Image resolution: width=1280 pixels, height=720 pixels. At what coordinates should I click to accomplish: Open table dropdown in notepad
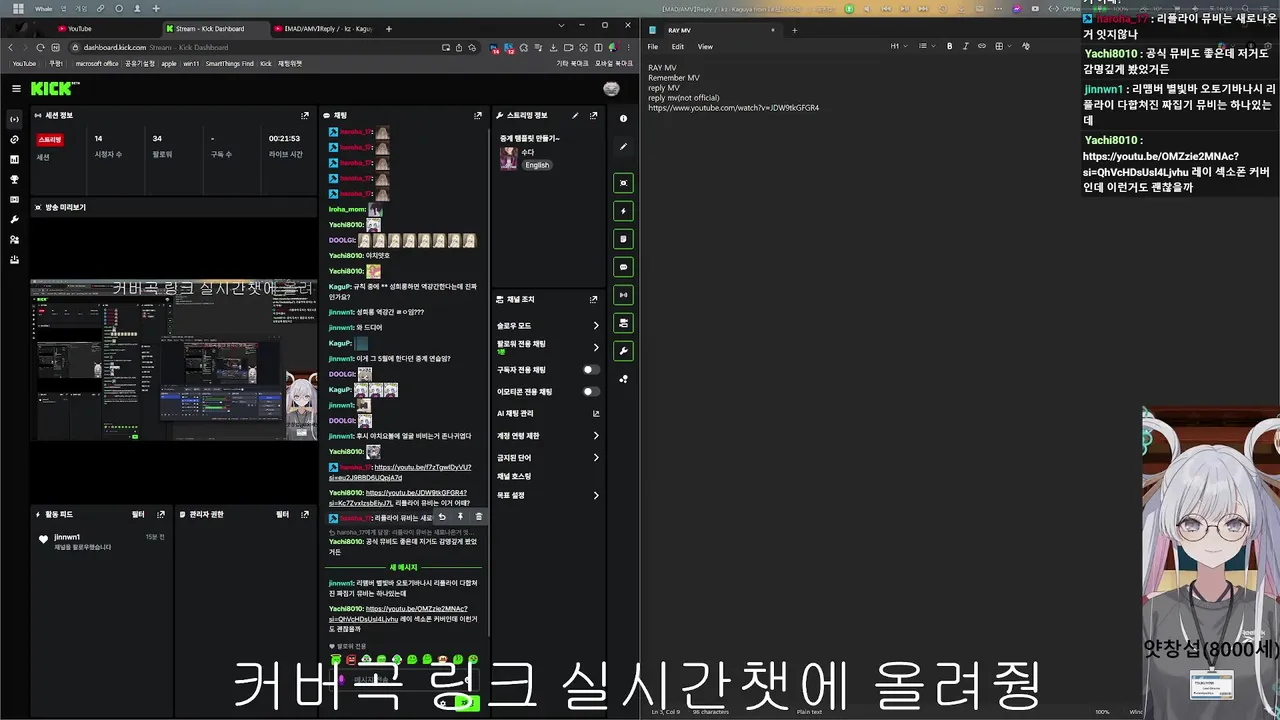tap(1002, 46)
